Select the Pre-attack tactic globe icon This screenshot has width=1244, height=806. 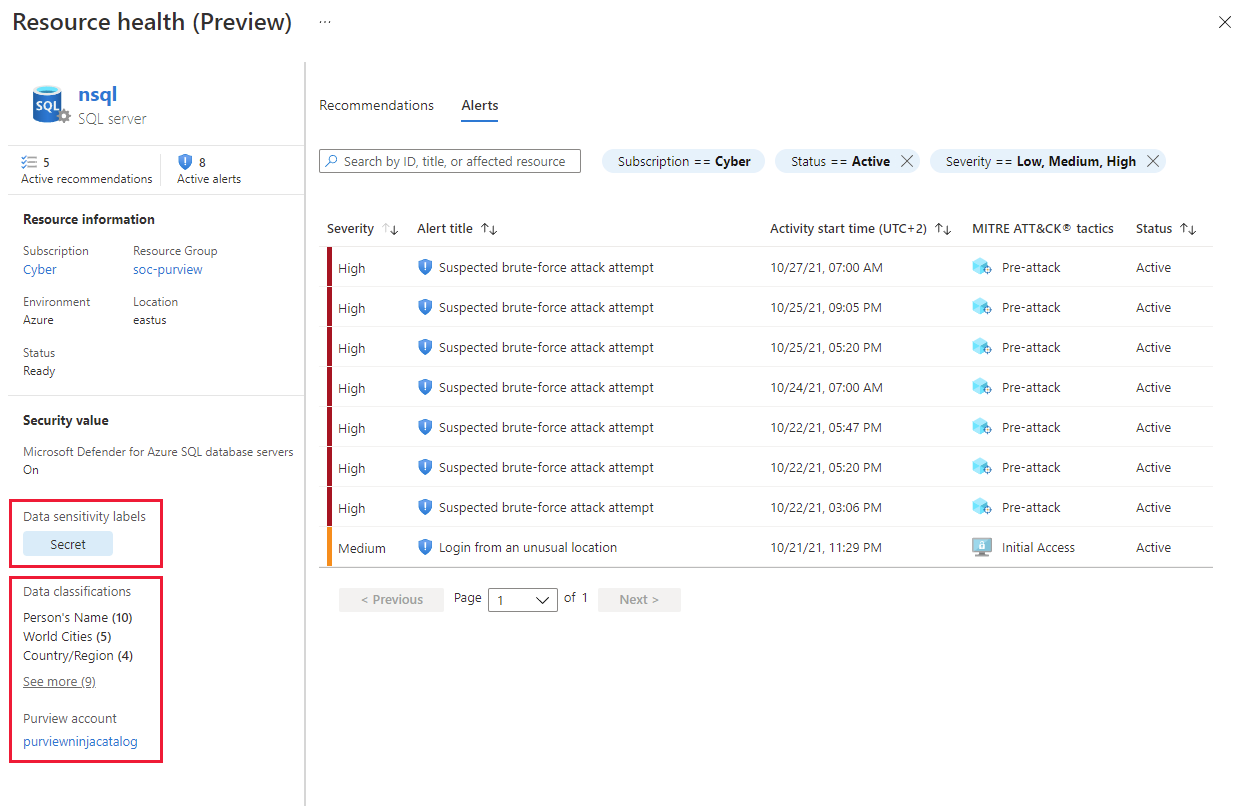980,267
